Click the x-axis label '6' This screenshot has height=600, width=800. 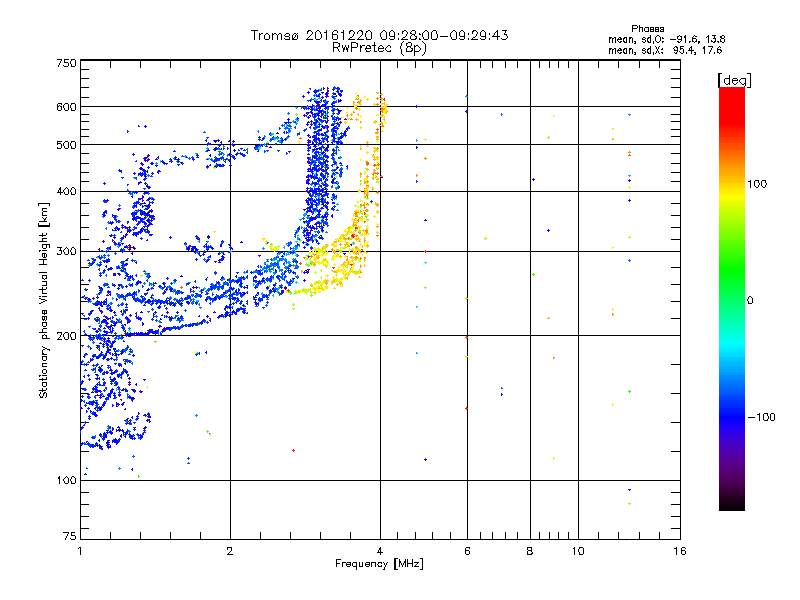(x=467, y=551)
